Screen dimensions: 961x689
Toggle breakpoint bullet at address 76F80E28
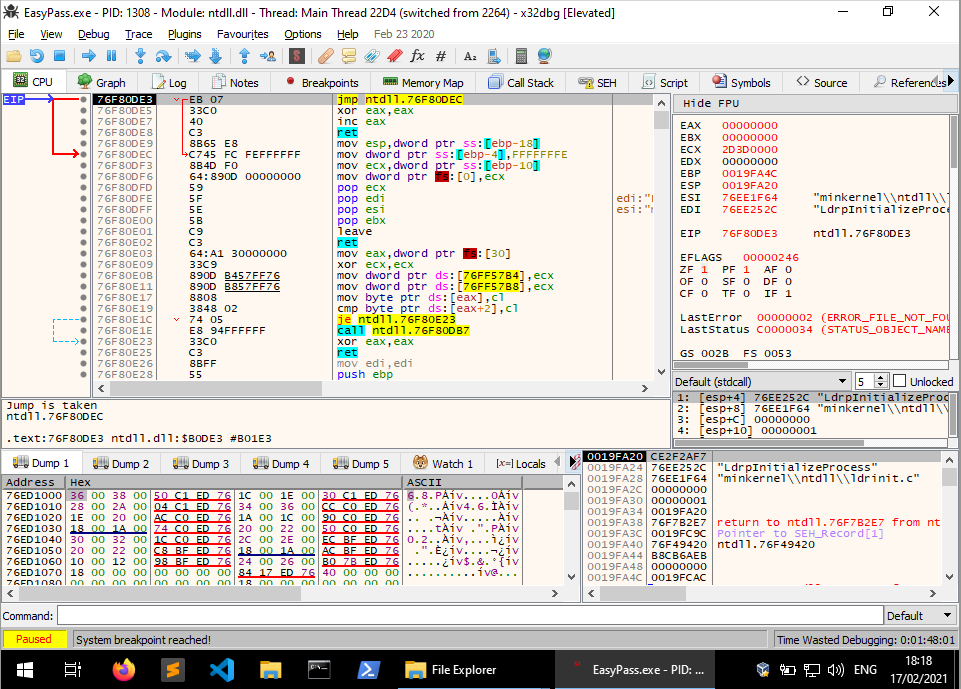[x=83, y=374]
